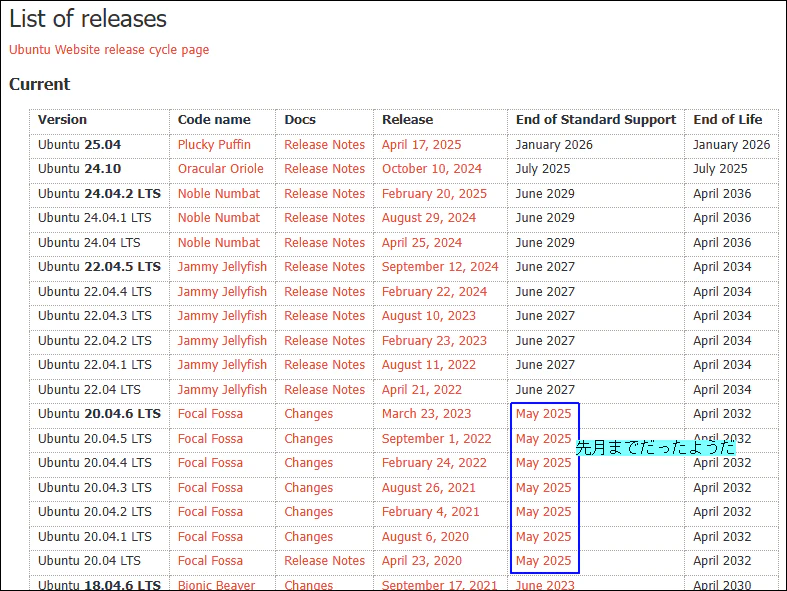Open Release Notes for Ubuntu 25.04
Image resolution: width=787 pixels, height=591 pixels.
[324, 145]
